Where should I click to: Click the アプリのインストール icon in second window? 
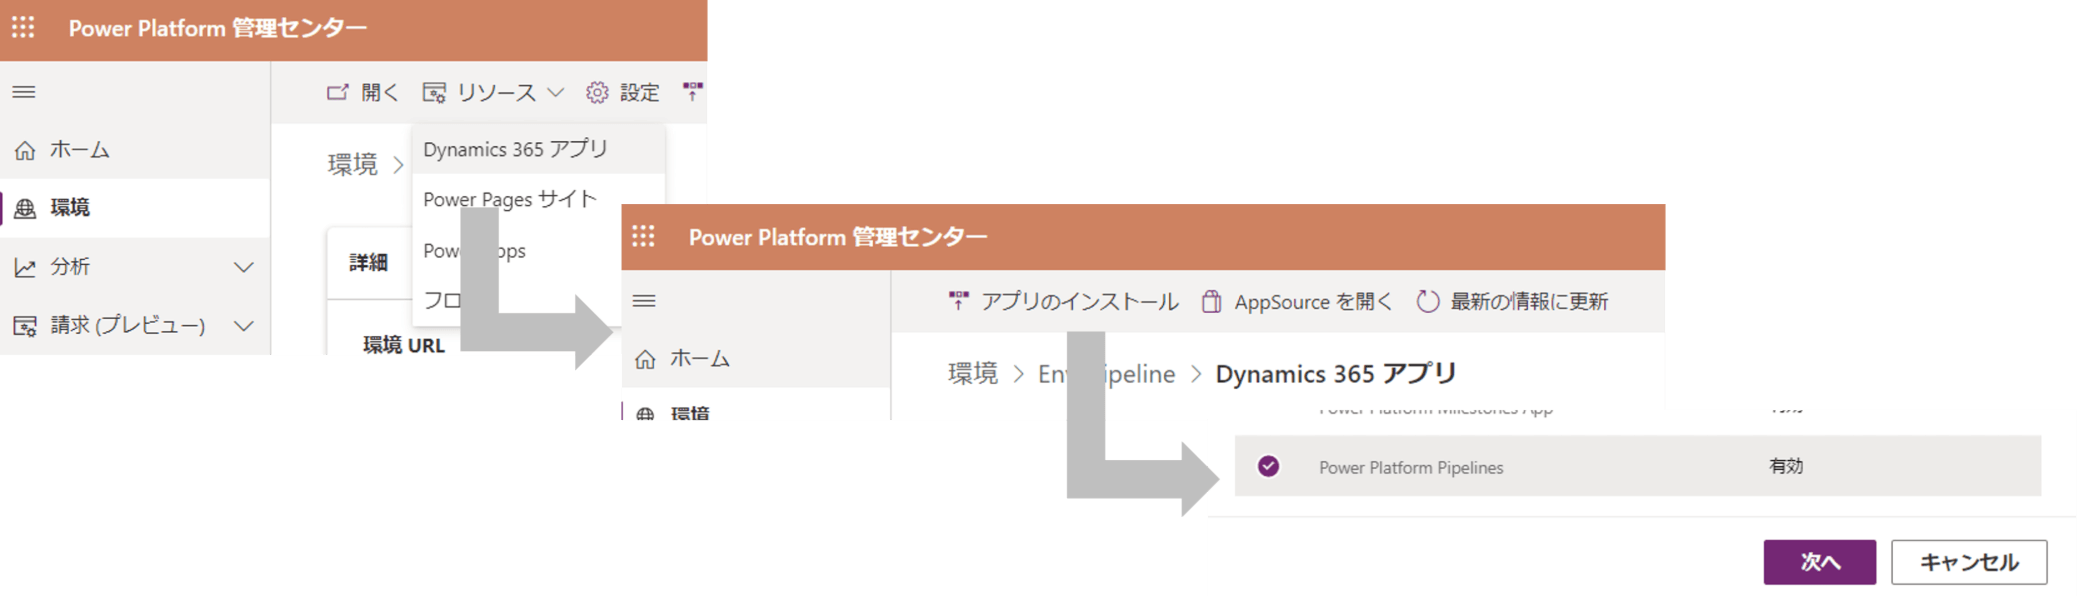click(959, 300)
